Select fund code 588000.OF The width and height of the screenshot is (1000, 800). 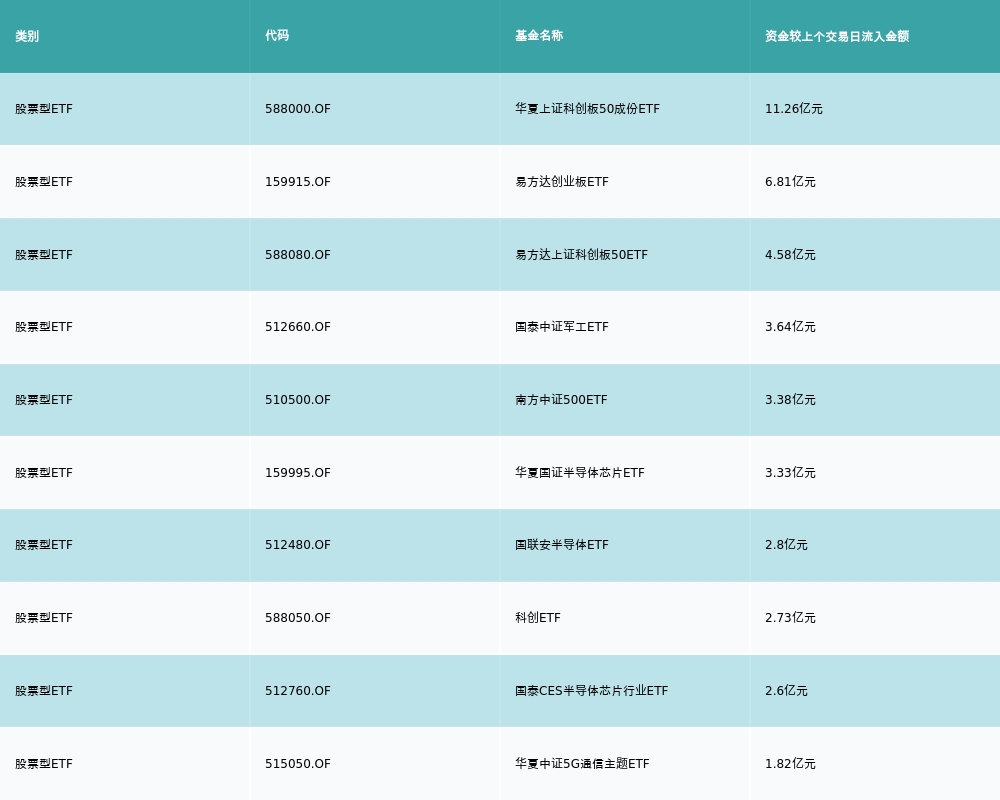point(298,109)
